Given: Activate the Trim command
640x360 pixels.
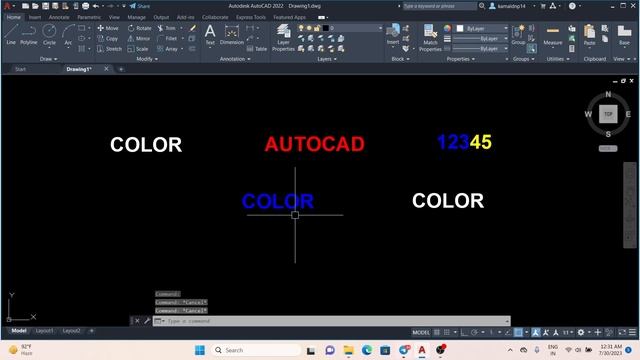Looking at the screenshot, I should tap(167, 28).
